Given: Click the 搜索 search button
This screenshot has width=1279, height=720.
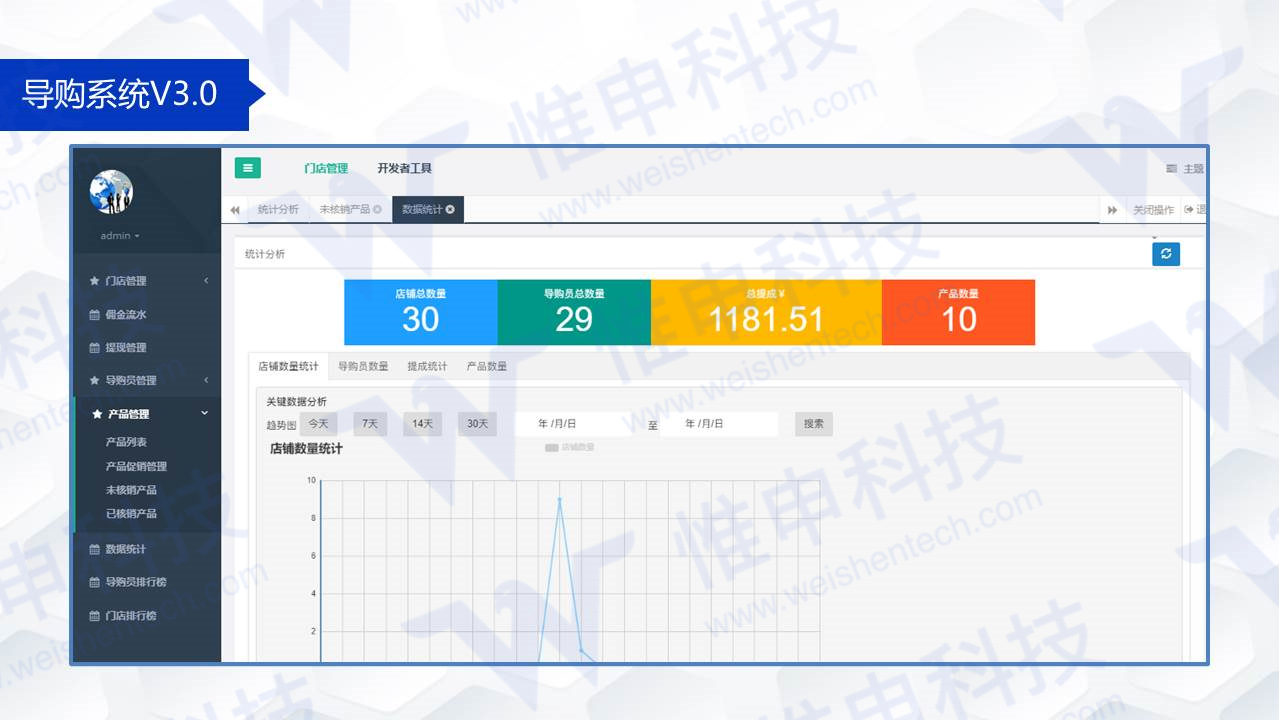Looking at the screenshot, I should tap(813, 423).
